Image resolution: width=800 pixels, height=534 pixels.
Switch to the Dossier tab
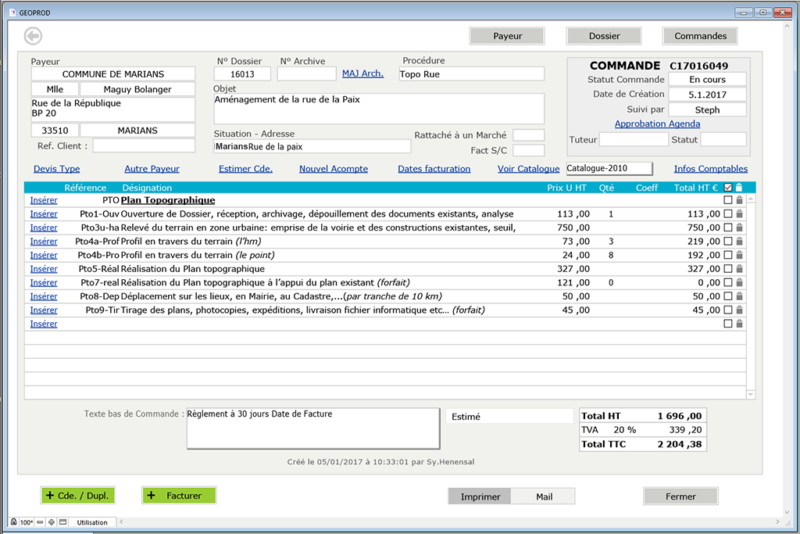(604, 35)
